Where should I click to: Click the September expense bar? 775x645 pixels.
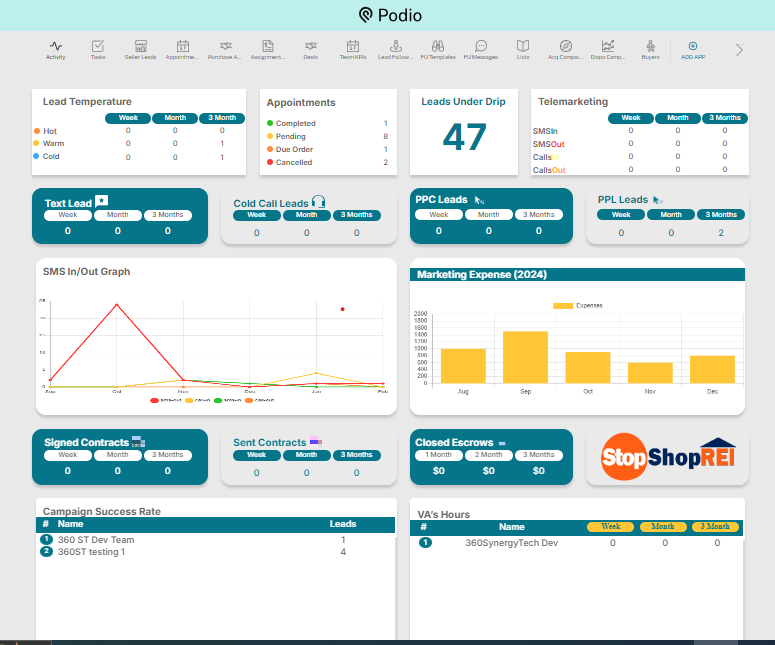pyautogui.click(x=525, y=357)
